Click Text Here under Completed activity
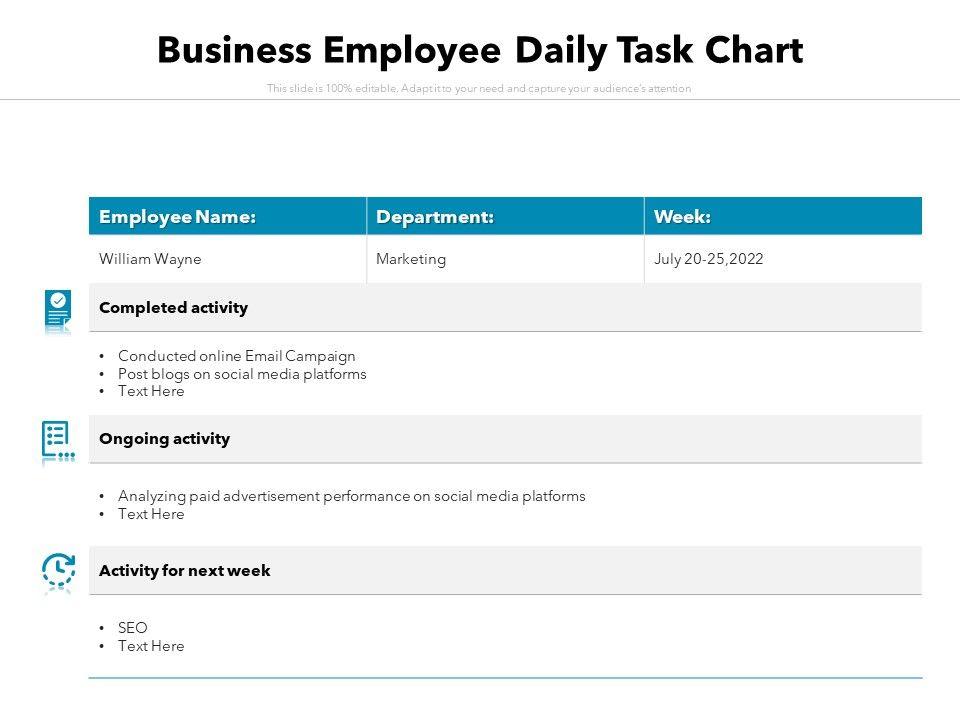The width and height of the screenshot is (960, 720). 151,392
